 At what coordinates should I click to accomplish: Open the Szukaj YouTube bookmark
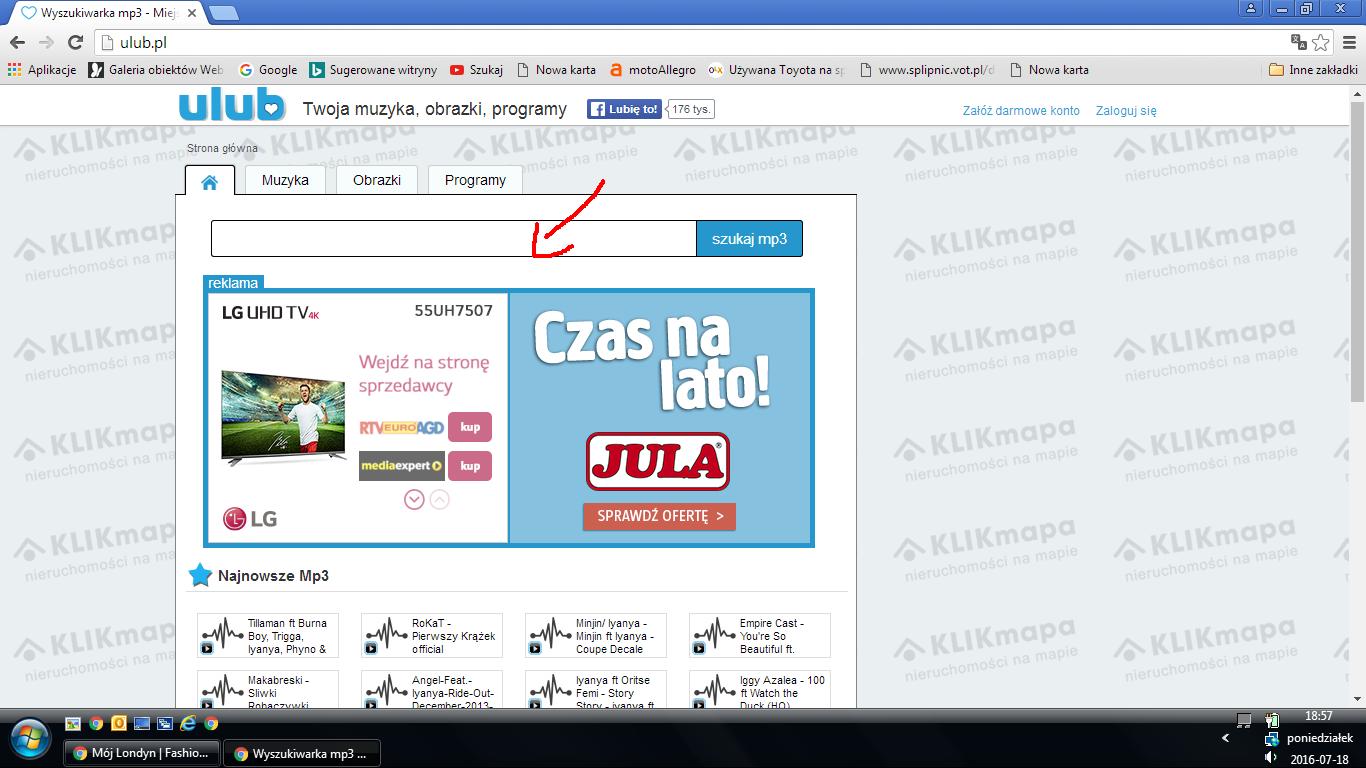476,70
